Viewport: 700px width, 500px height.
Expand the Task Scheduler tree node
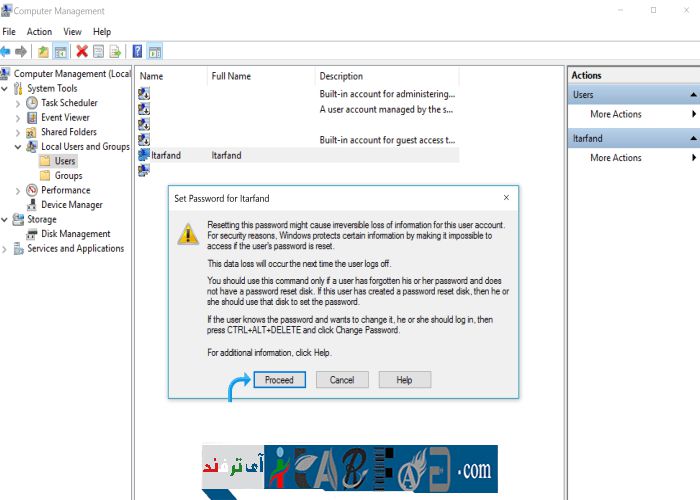[x=18, y=103]
